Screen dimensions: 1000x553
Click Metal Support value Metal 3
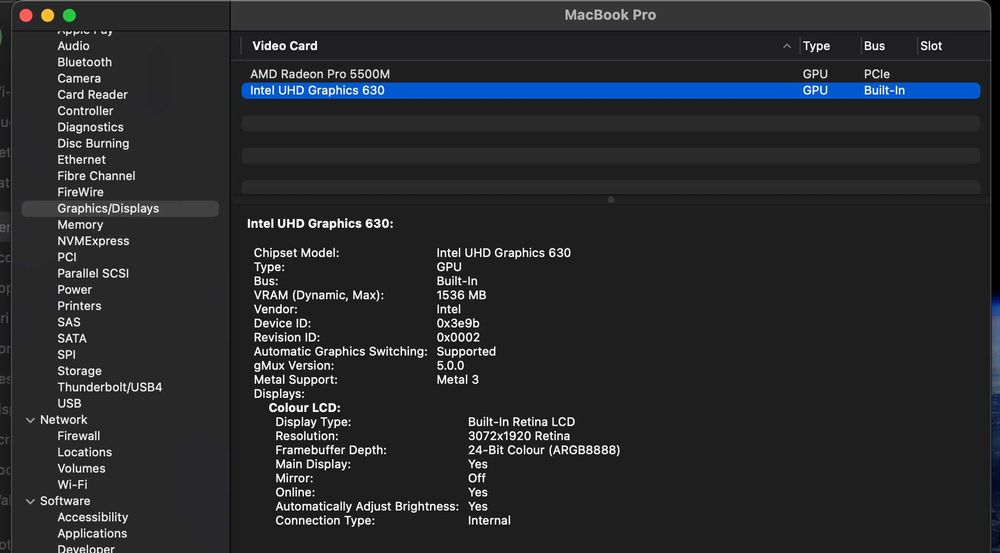457,380
